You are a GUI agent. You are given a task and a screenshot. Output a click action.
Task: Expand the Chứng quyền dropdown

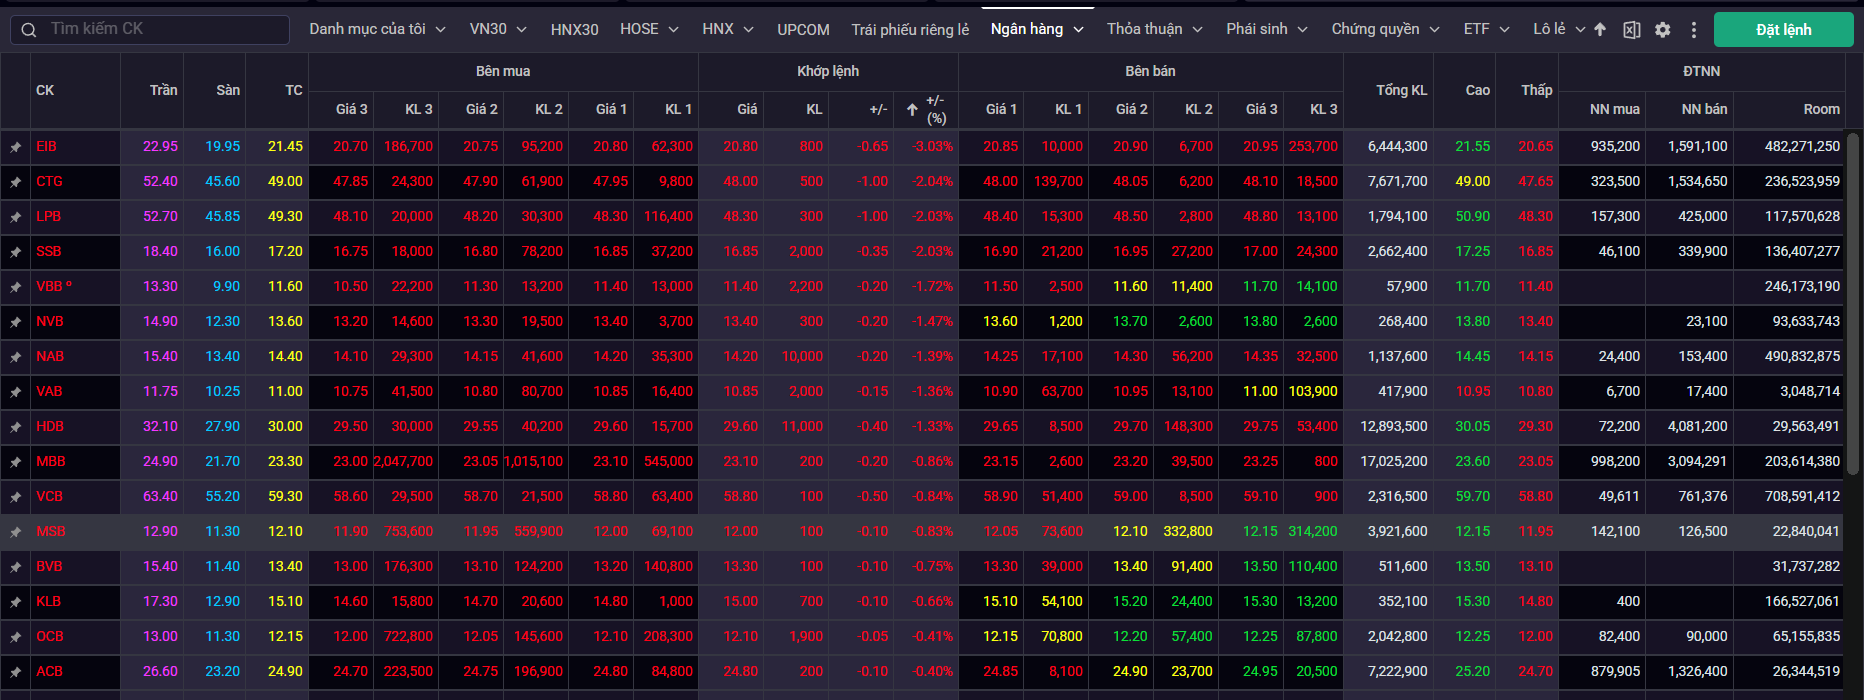pos(1385,30)
